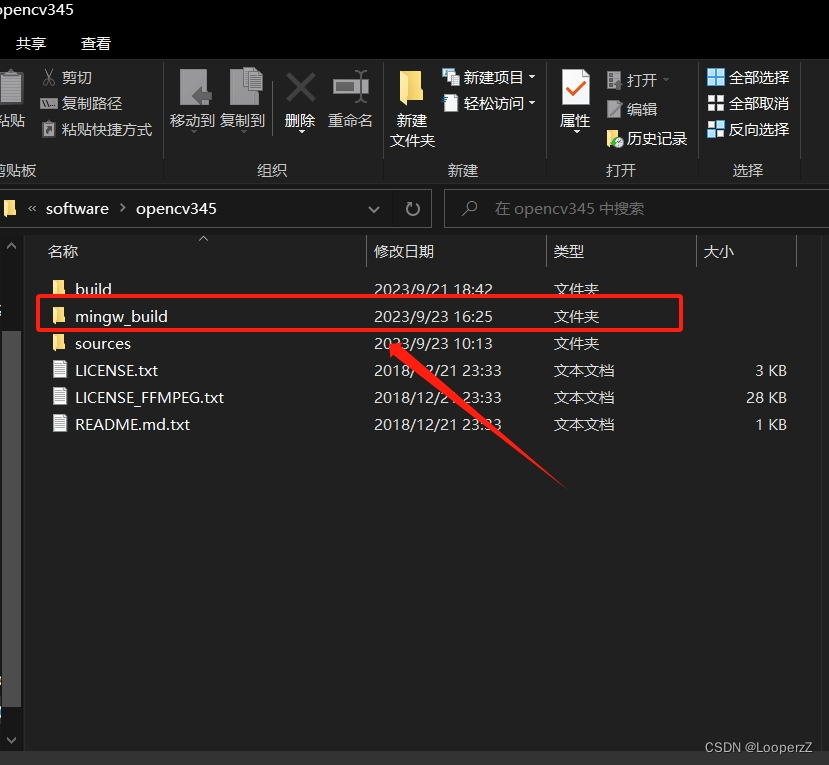This screenshot has height=765, width=829.
Task: Click the '3 KB' size cell
Action: click(771, 371)
